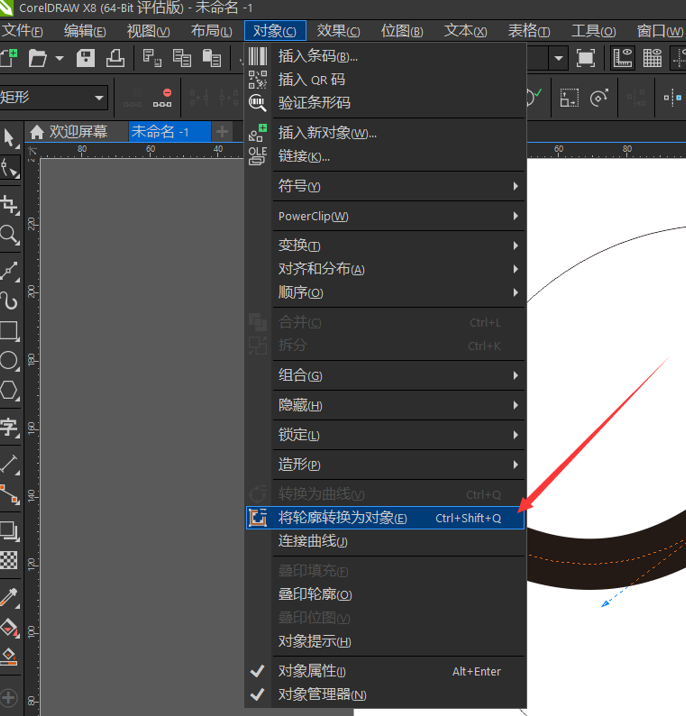Choose 插入 QR 码 menu item

pyautogui.click(x=385, y=79)
